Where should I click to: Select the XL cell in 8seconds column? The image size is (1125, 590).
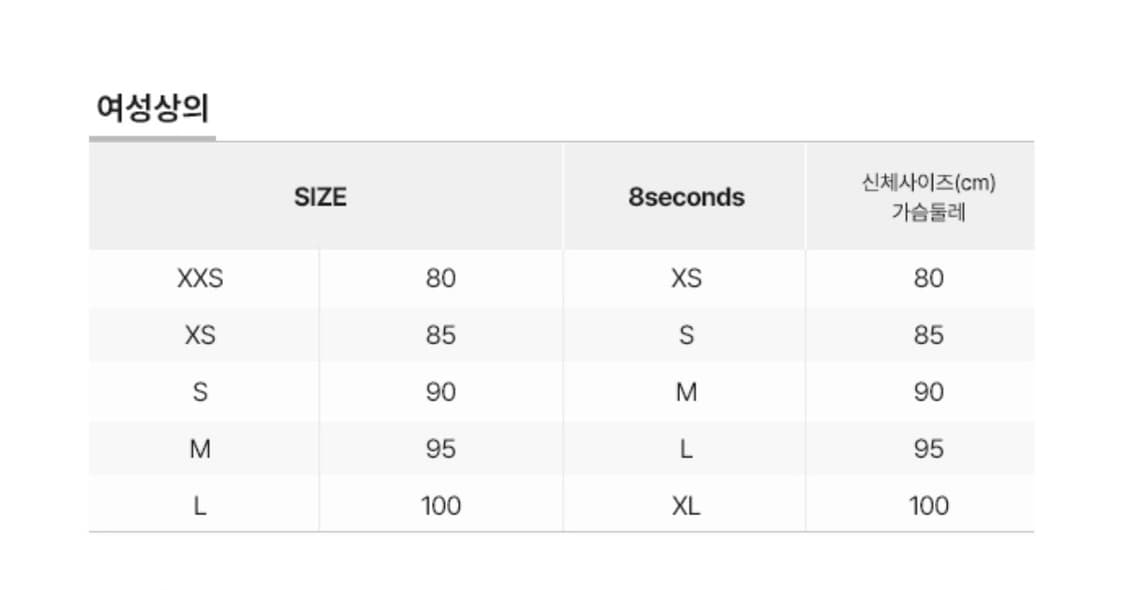[686, 506]
